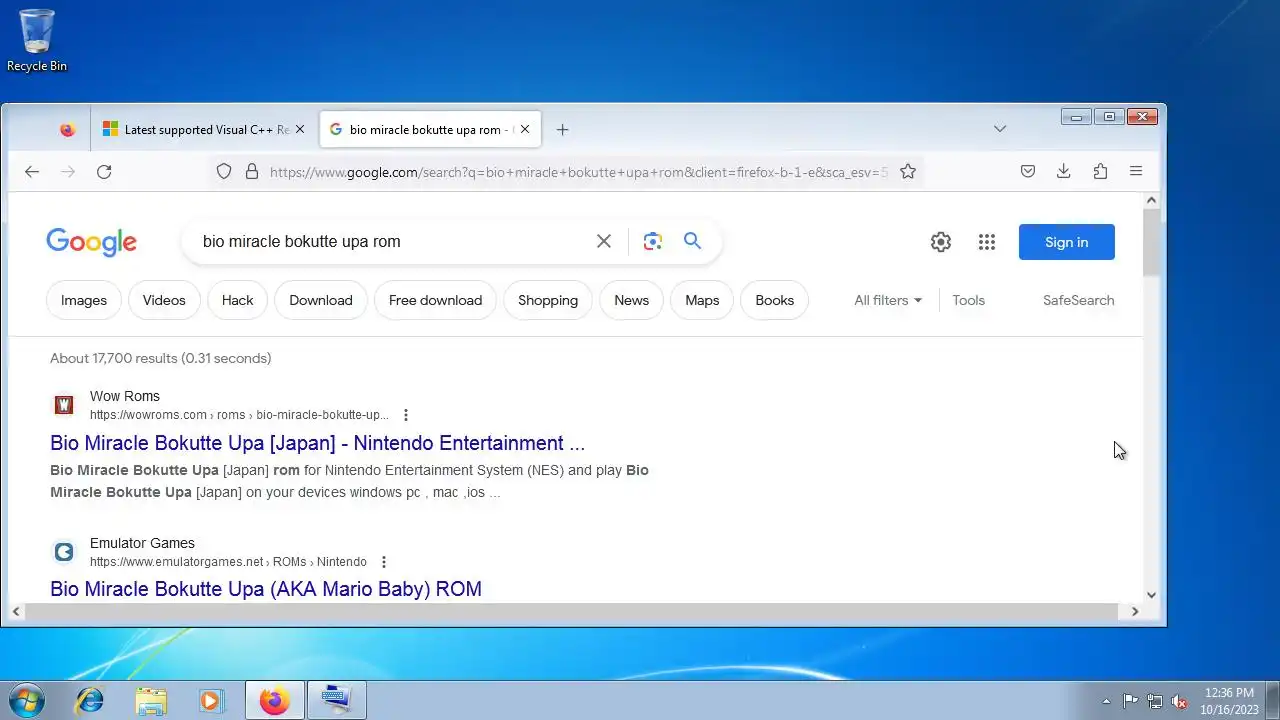Click the Sign in button
This screenshot has height=720, width=1280.
click(x=1067, y=242)
